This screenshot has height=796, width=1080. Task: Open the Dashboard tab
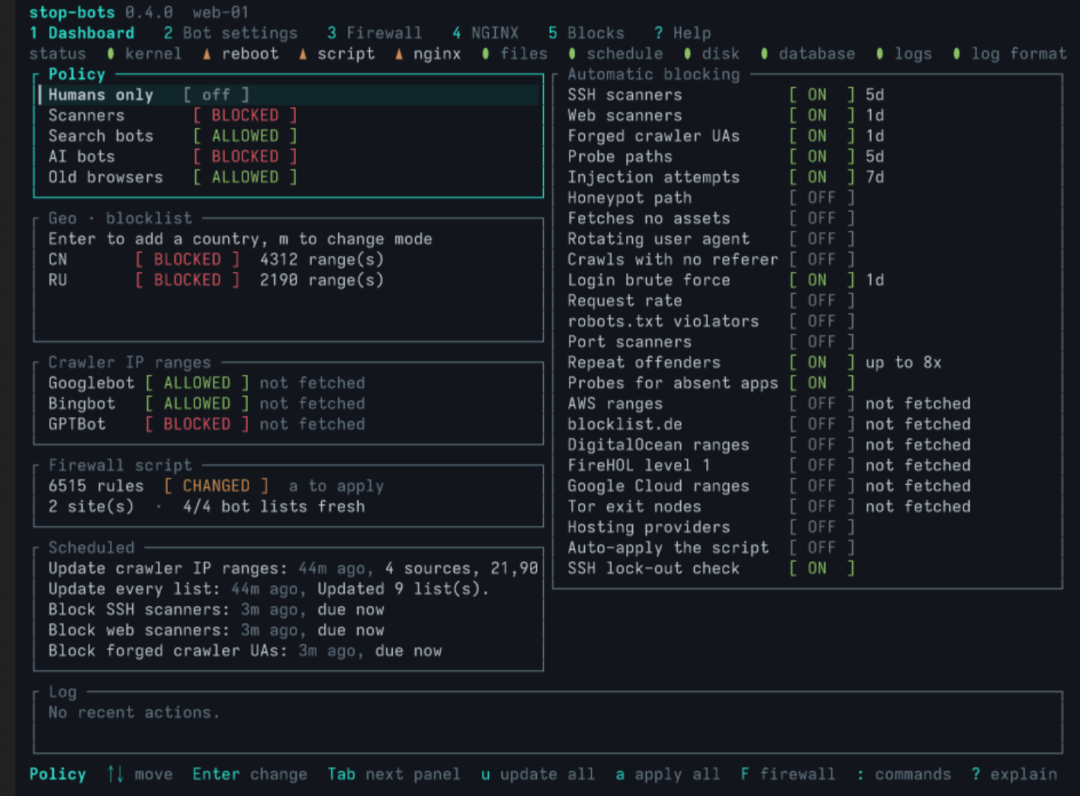pyautogui.click(x=82, y=33)
